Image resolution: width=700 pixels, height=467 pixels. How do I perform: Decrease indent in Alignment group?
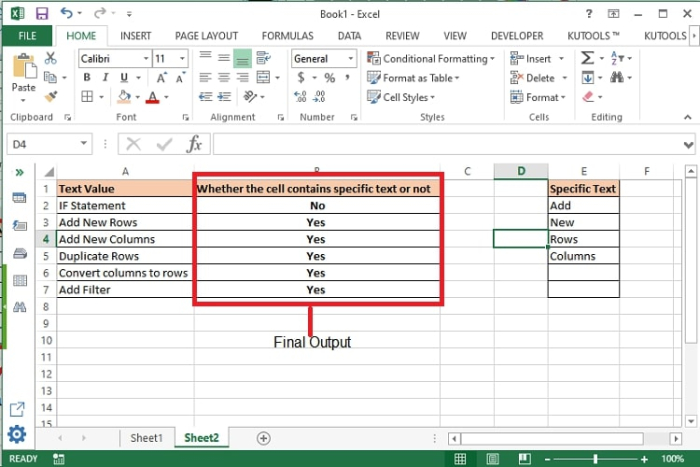point(205,96)
